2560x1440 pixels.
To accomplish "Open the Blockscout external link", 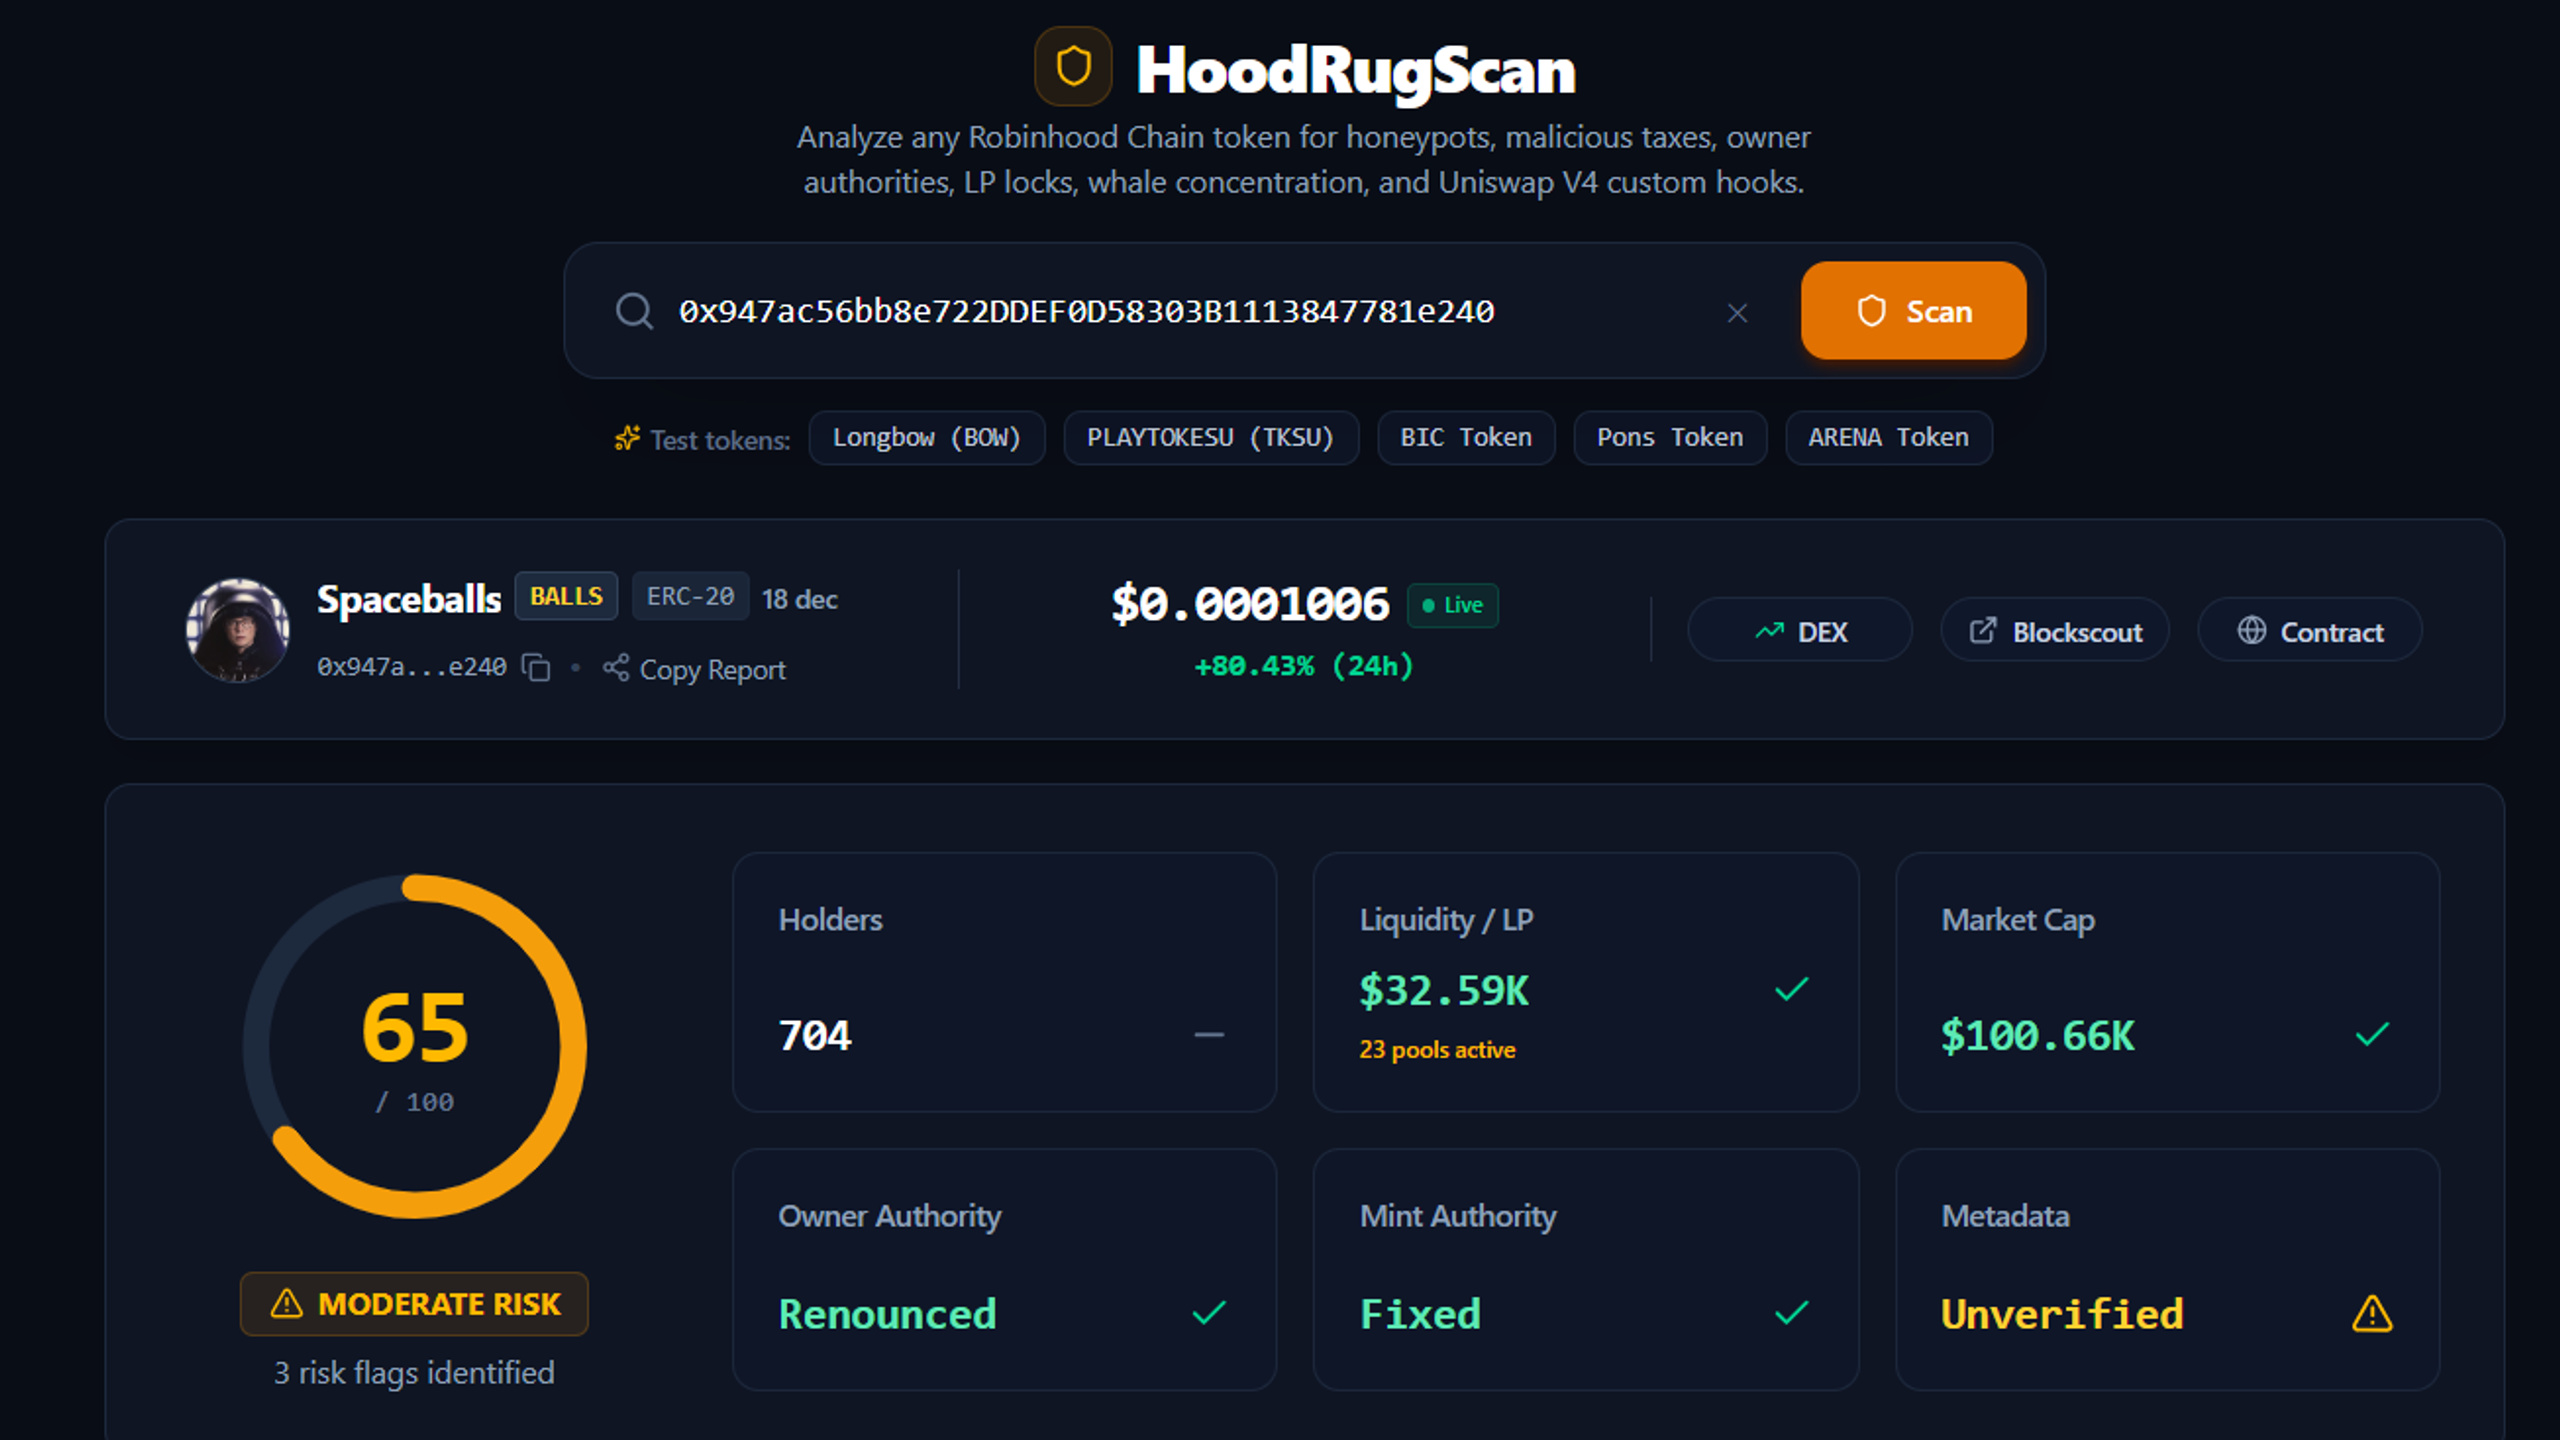I will (x=2055, y=631).
